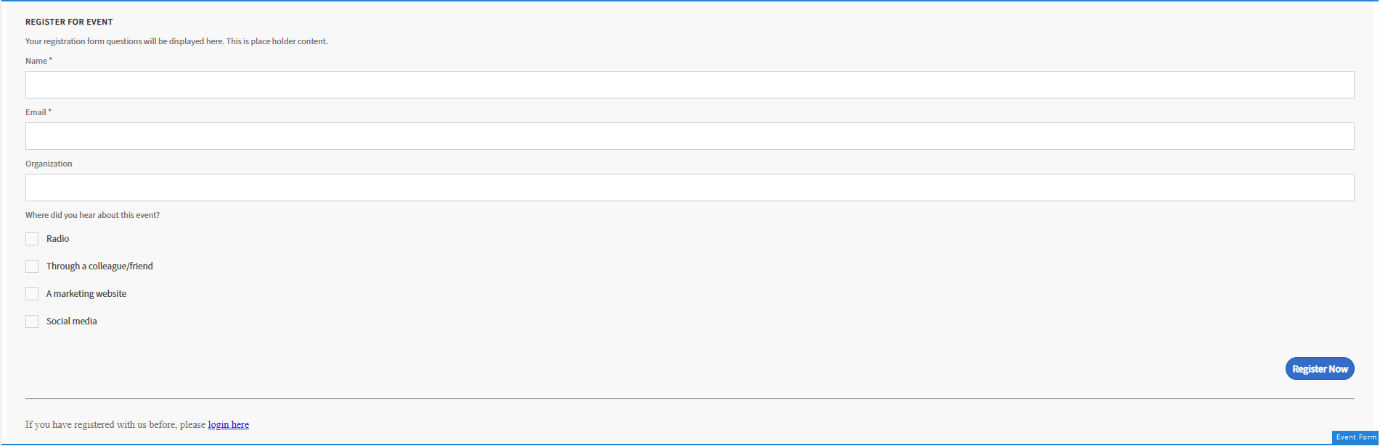Click the Where did you hear question text
The width and height of the screenshot is (1380, 446).
pyautogui.click(x=92, y=215)
